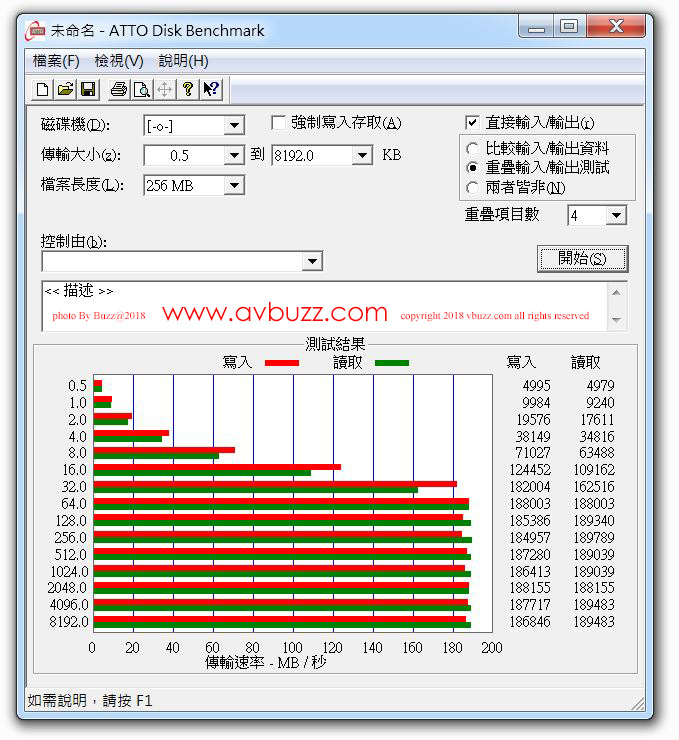Enable the 強制寫入存取 checkbox
The width and height of the screenshot is (679, 740).
(279, 123)
